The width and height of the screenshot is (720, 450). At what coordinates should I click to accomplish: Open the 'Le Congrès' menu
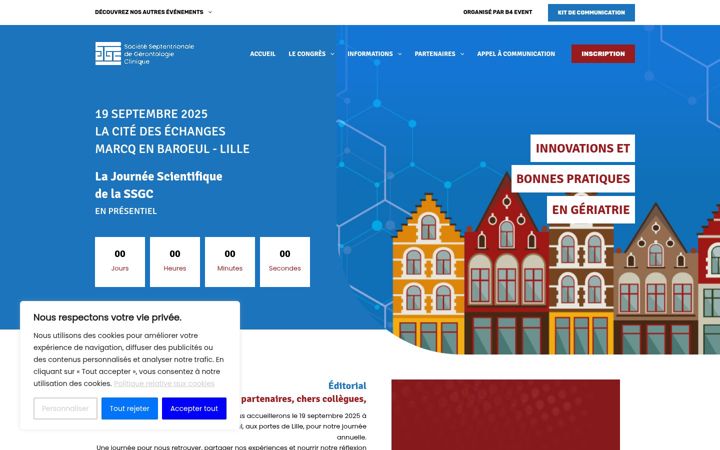click(x=307, y=54)
